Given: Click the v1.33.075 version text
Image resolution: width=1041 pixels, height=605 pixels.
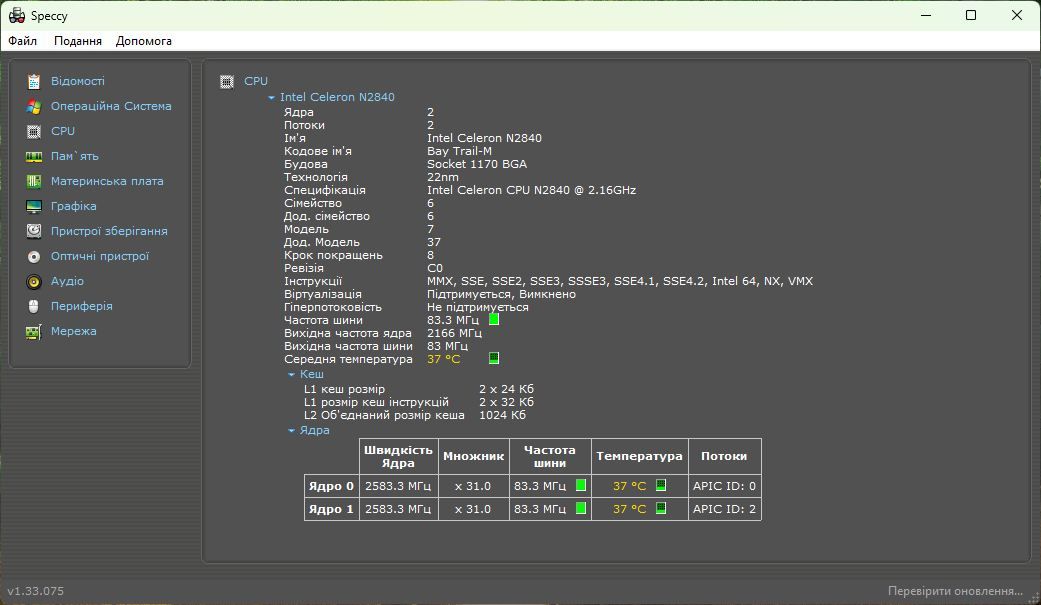Looking at the screenshot, I should click(36, 591).
